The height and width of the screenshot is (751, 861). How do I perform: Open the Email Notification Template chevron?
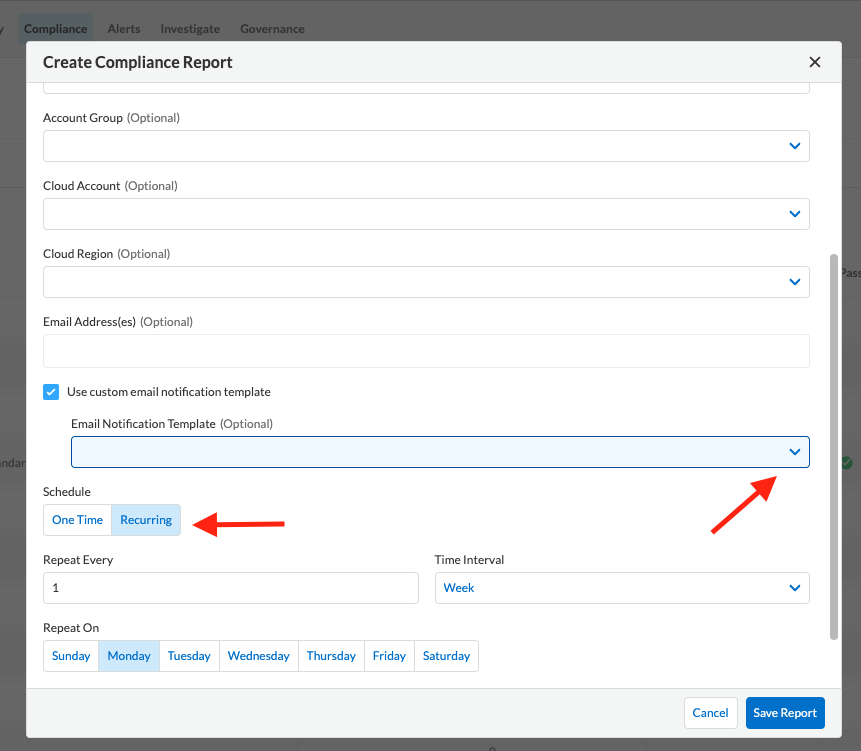(794, 452)
